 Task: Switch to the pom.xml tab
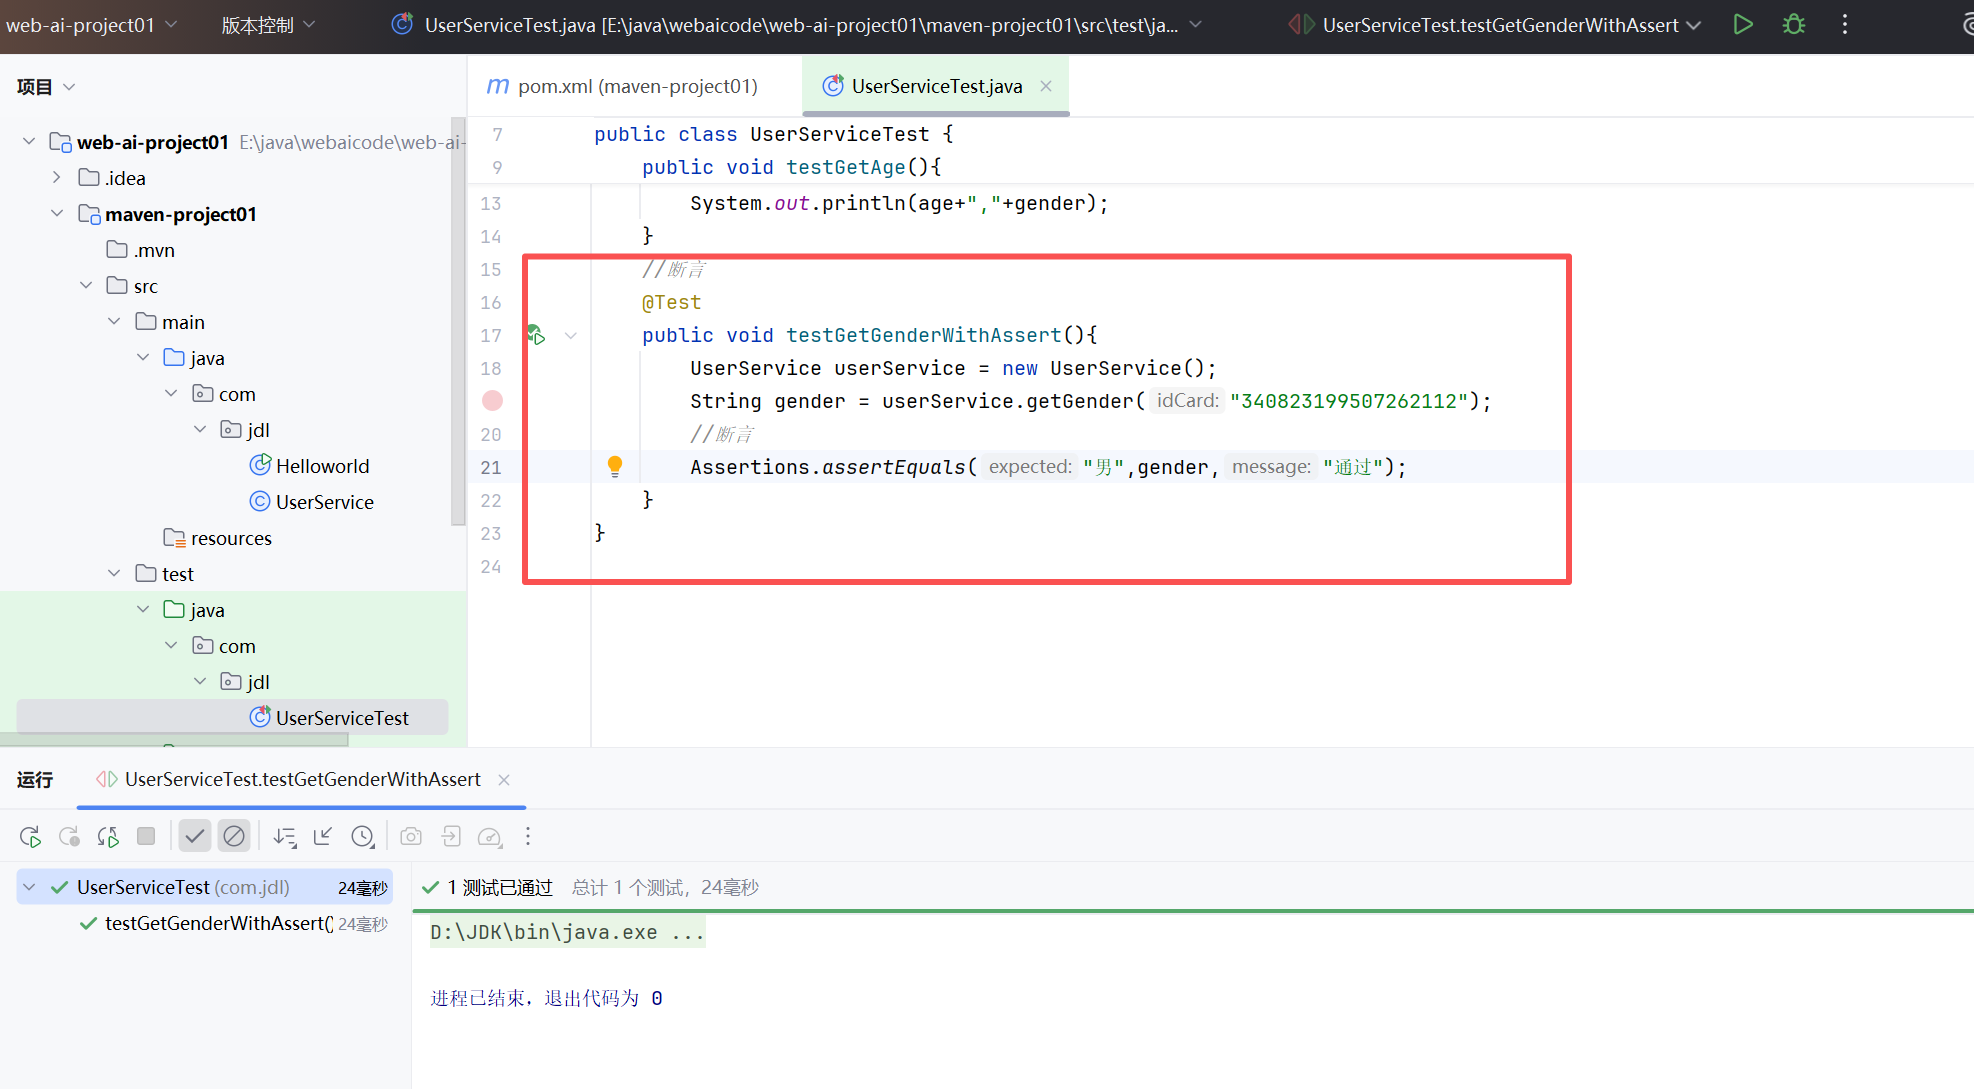[x=636, y=87]
